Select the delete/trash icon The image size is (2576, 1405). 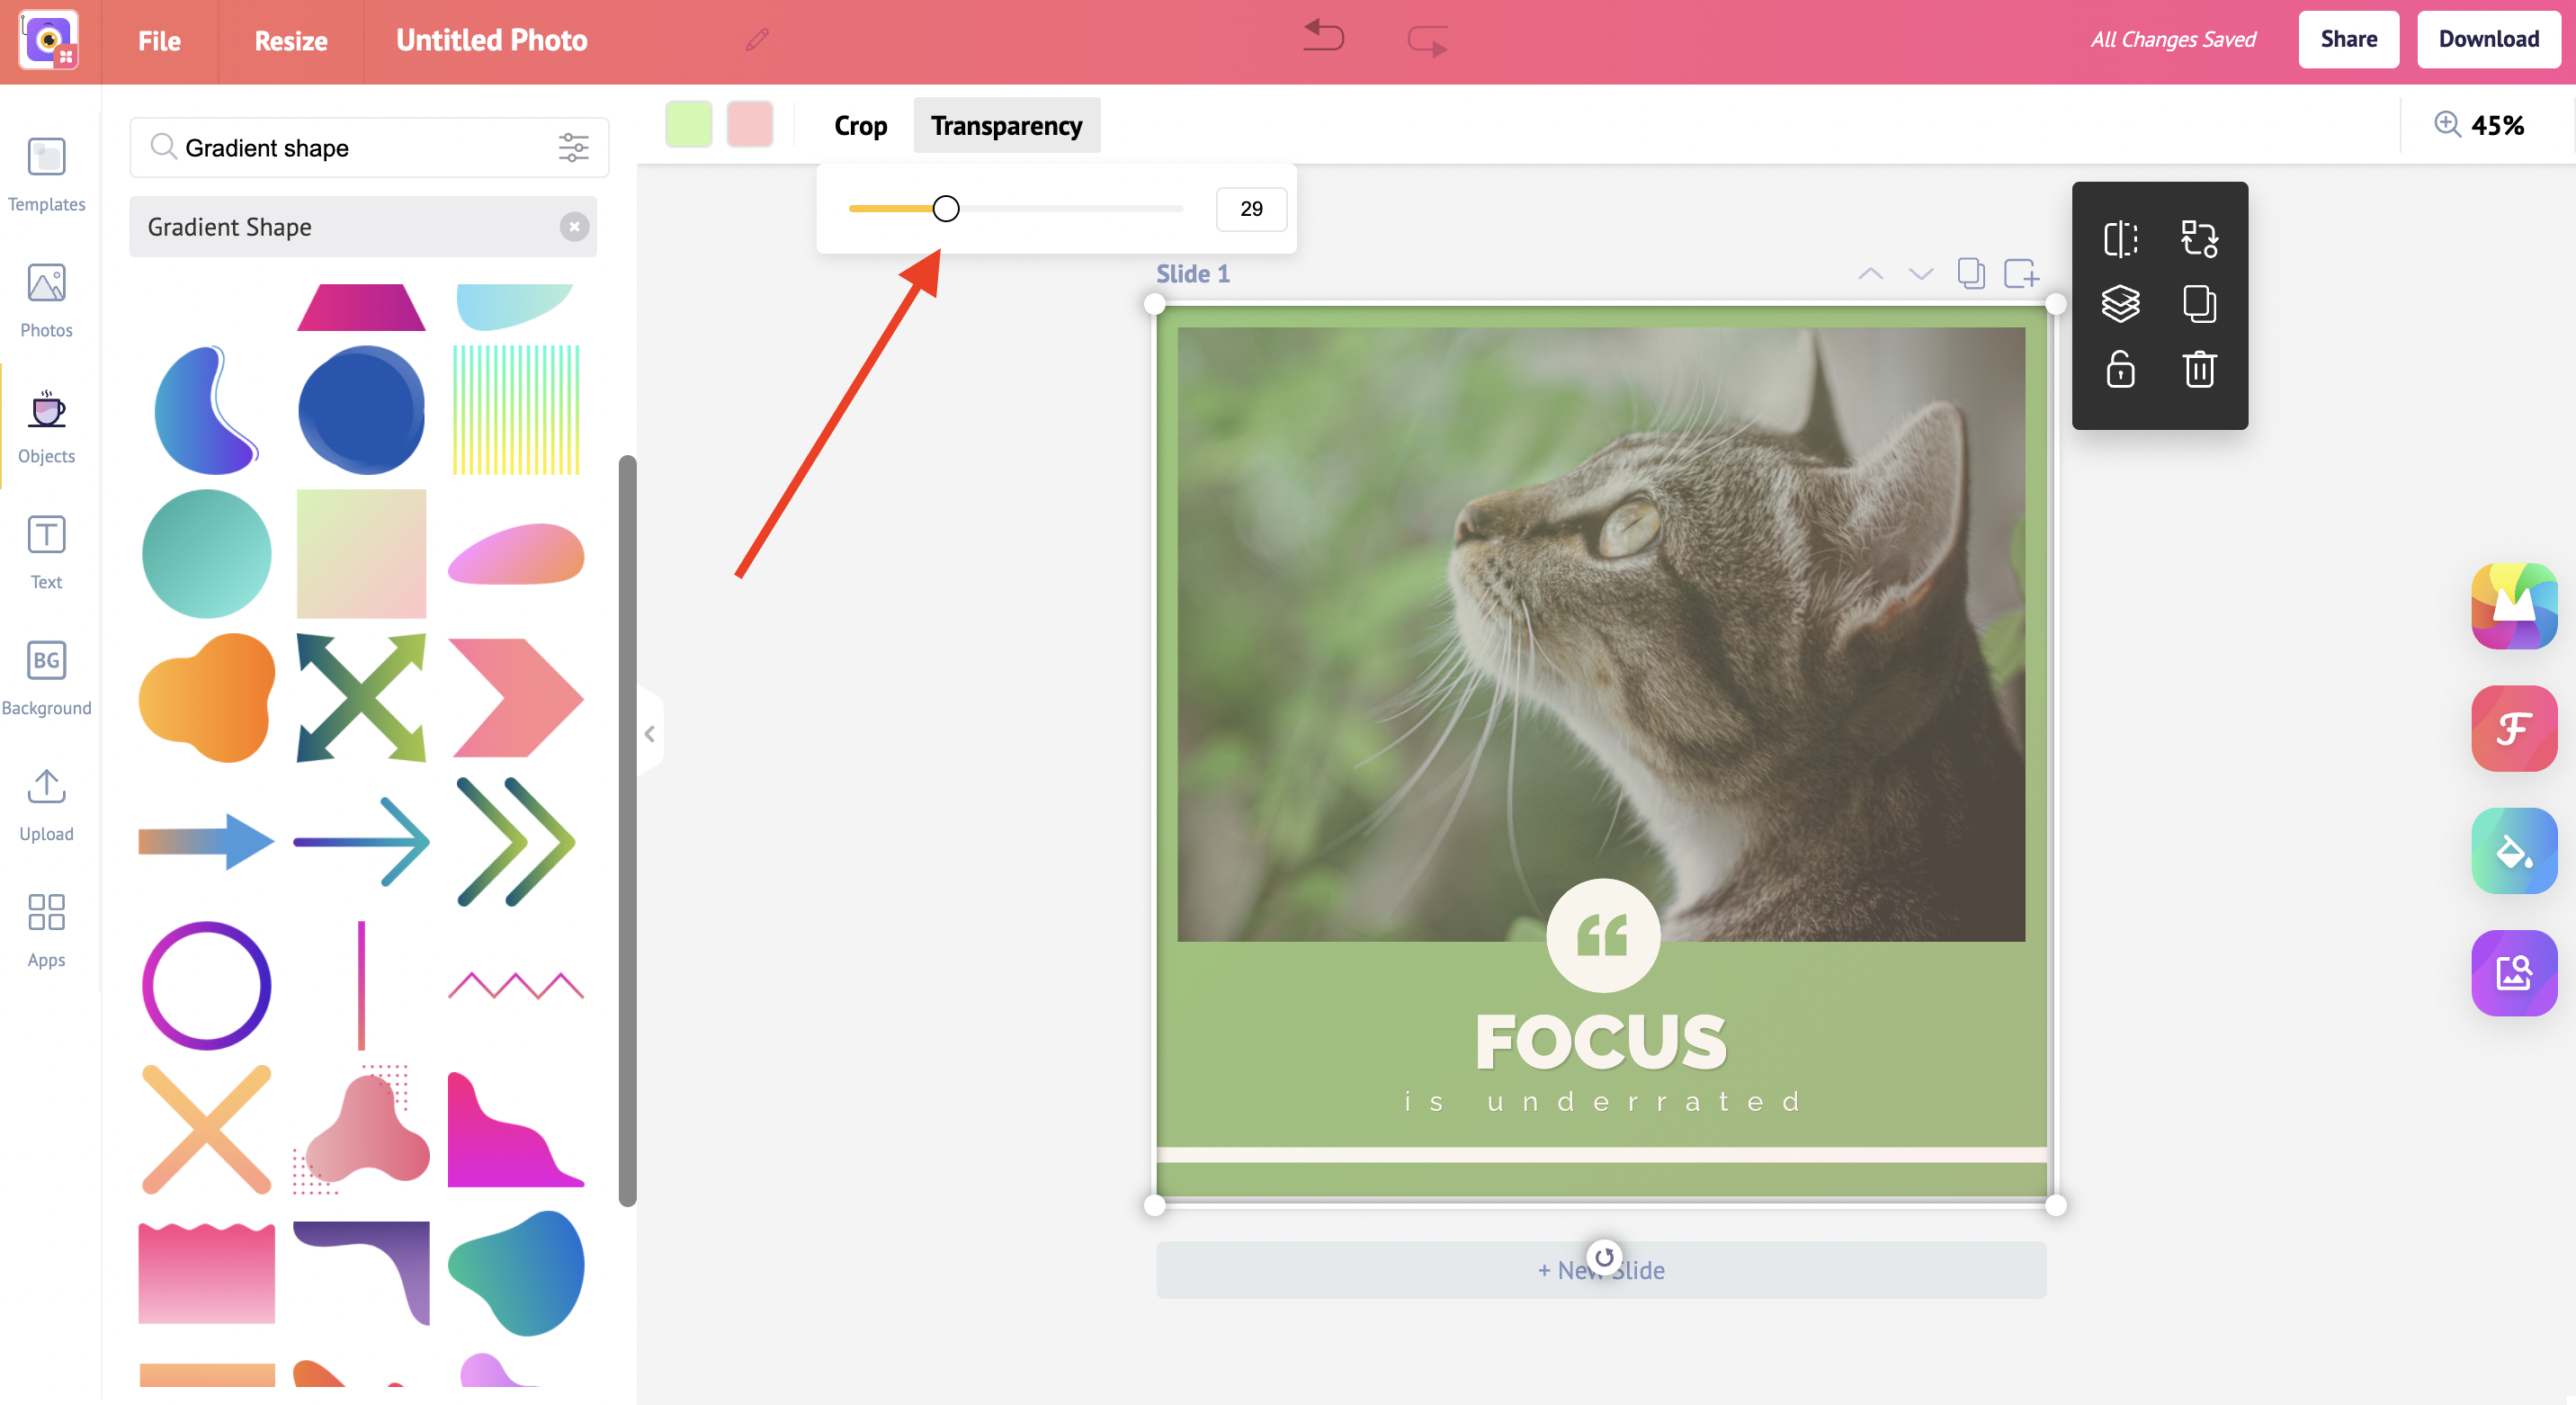[x=2197, y=369]
